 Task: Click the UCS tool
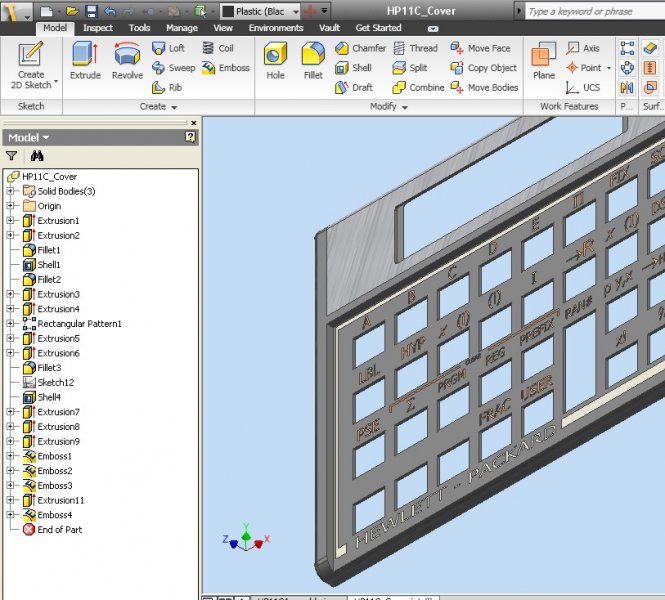[x=583, y=87]
